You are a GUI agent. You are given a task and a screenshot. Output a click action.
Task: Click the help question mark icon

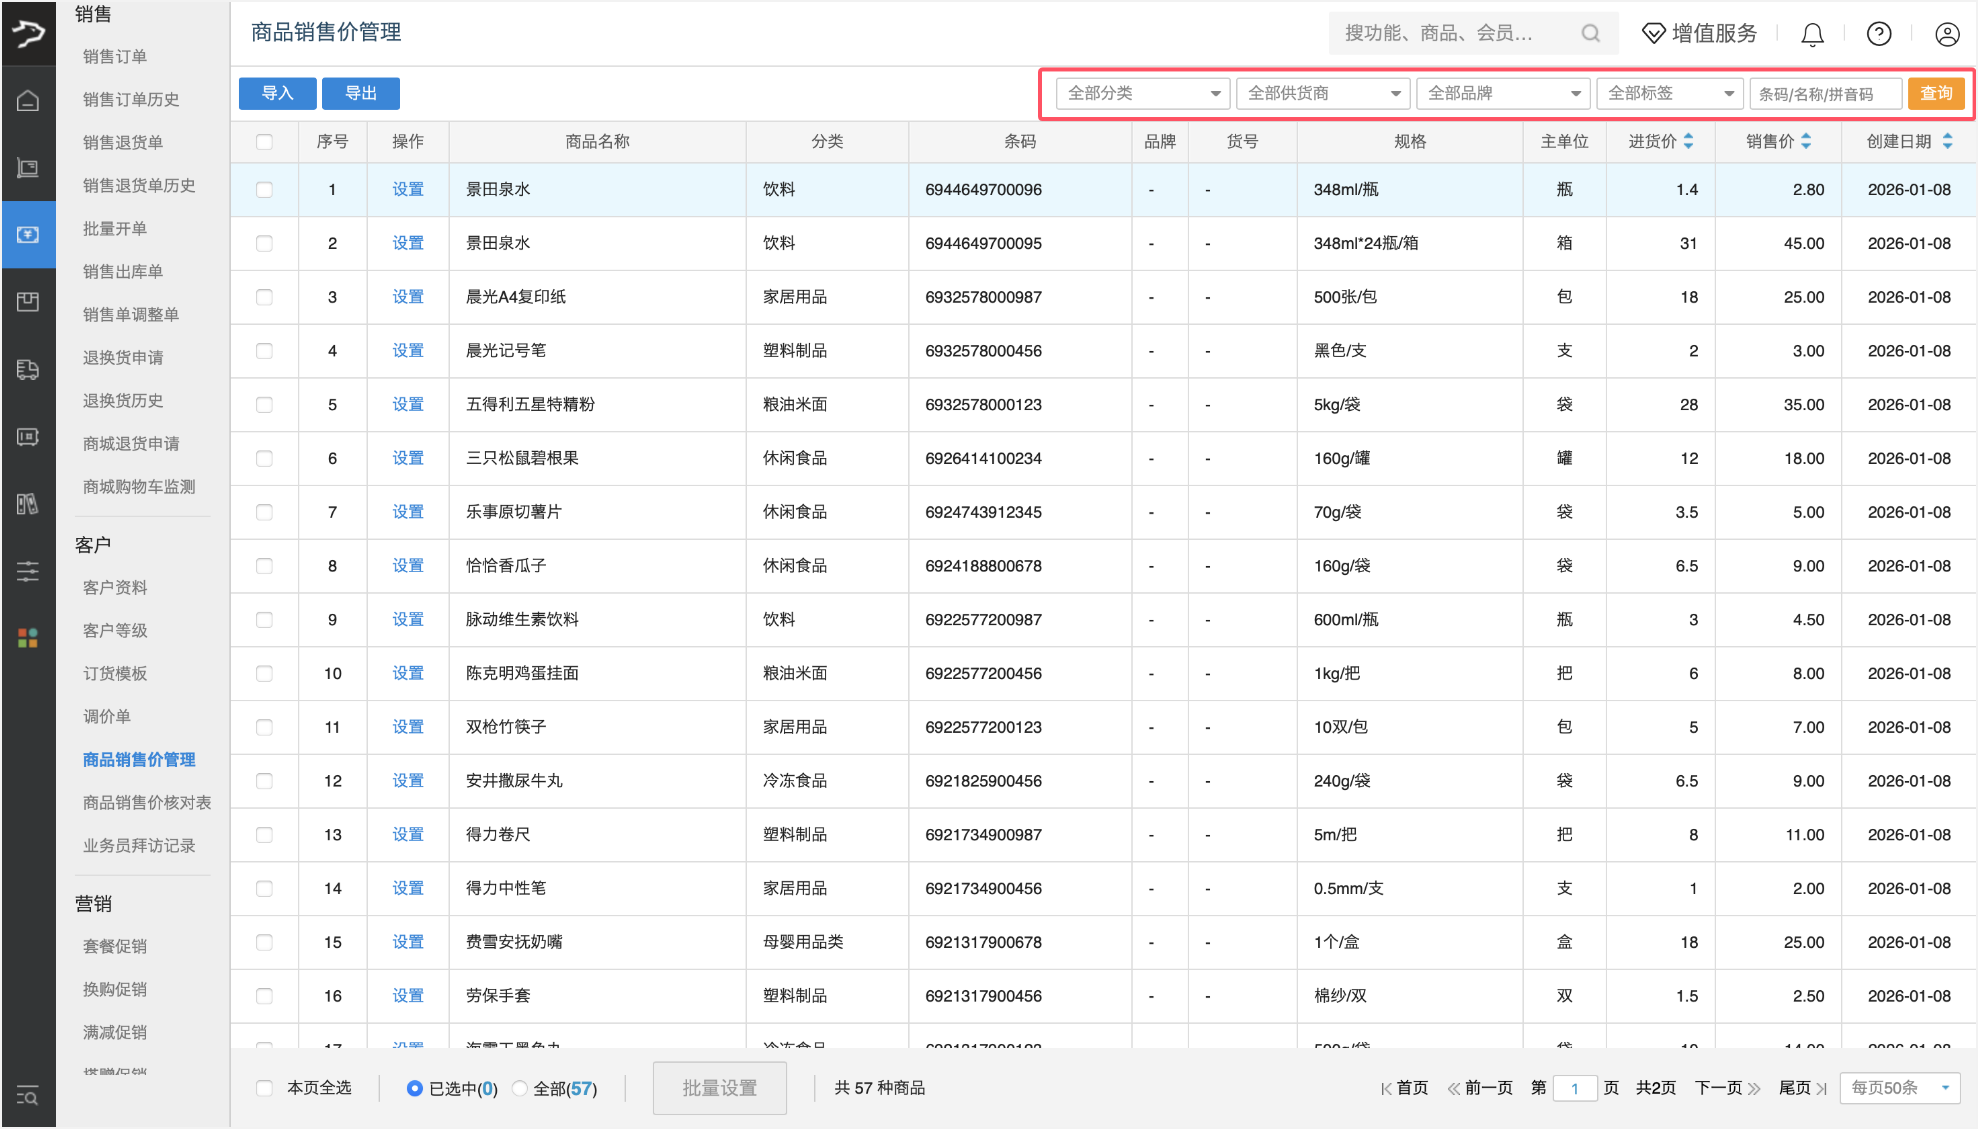1878,33
